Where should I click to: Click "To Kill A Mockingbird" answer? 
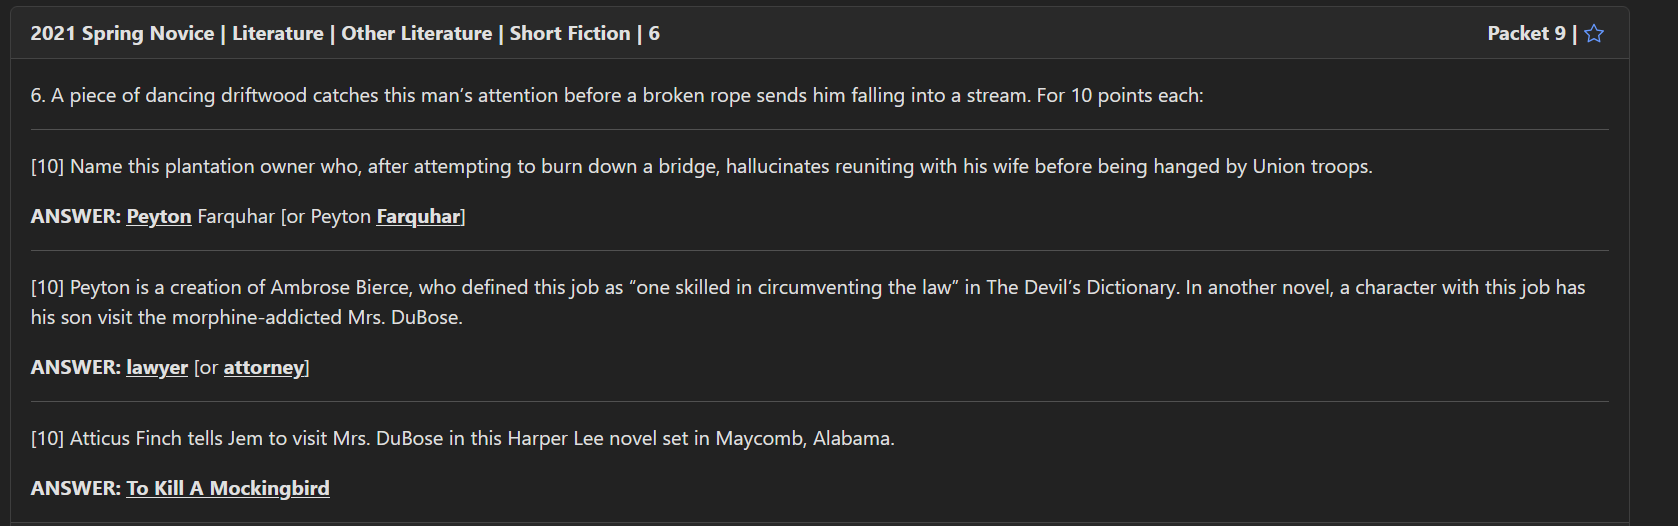coord(228,488)
